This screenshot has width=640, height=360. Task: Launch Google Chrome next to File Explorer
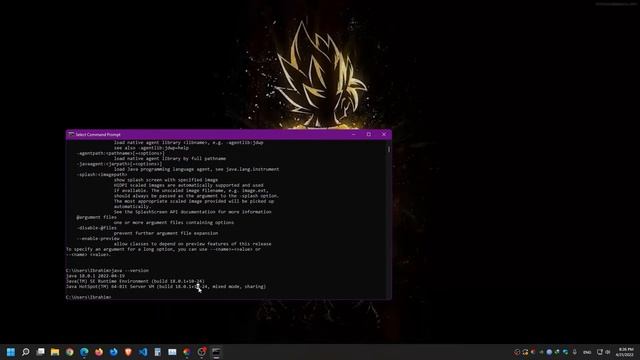tap(69, 352)
